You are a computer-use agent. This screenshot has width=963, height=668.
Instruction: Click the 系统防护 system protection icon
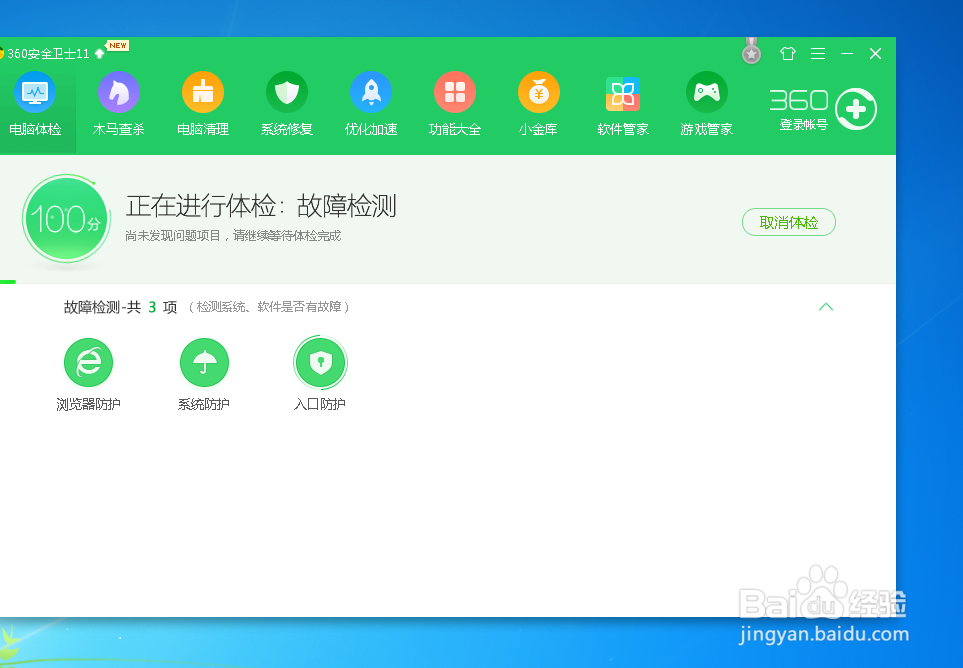tap(204, 362)
